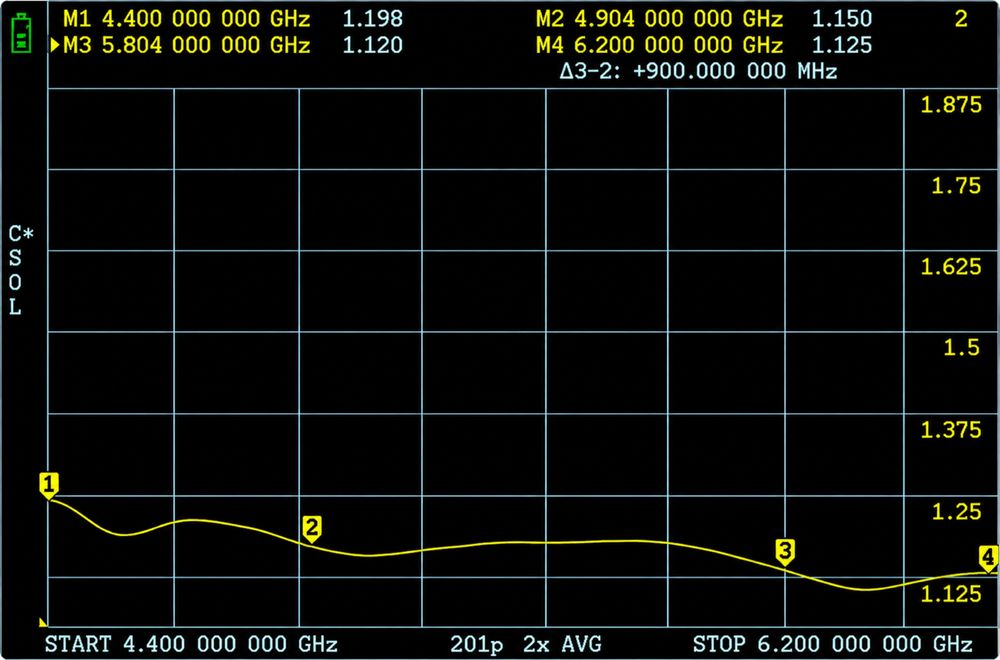Screen dimensions: 1000x660
Task: Click the M2 4.904 000 000 GHz readout
Action: coord(659,19)
